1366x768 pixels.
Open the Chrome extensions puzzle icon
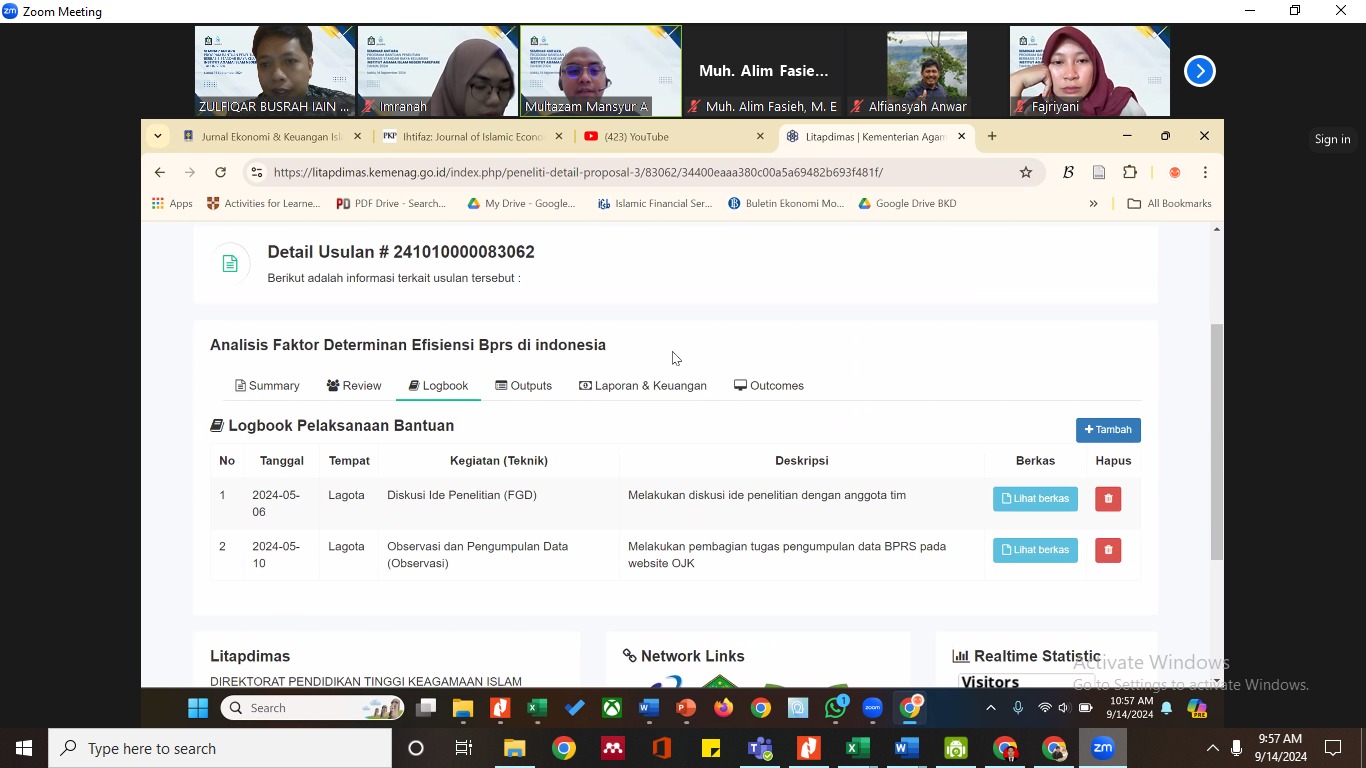click(1130, 173)
